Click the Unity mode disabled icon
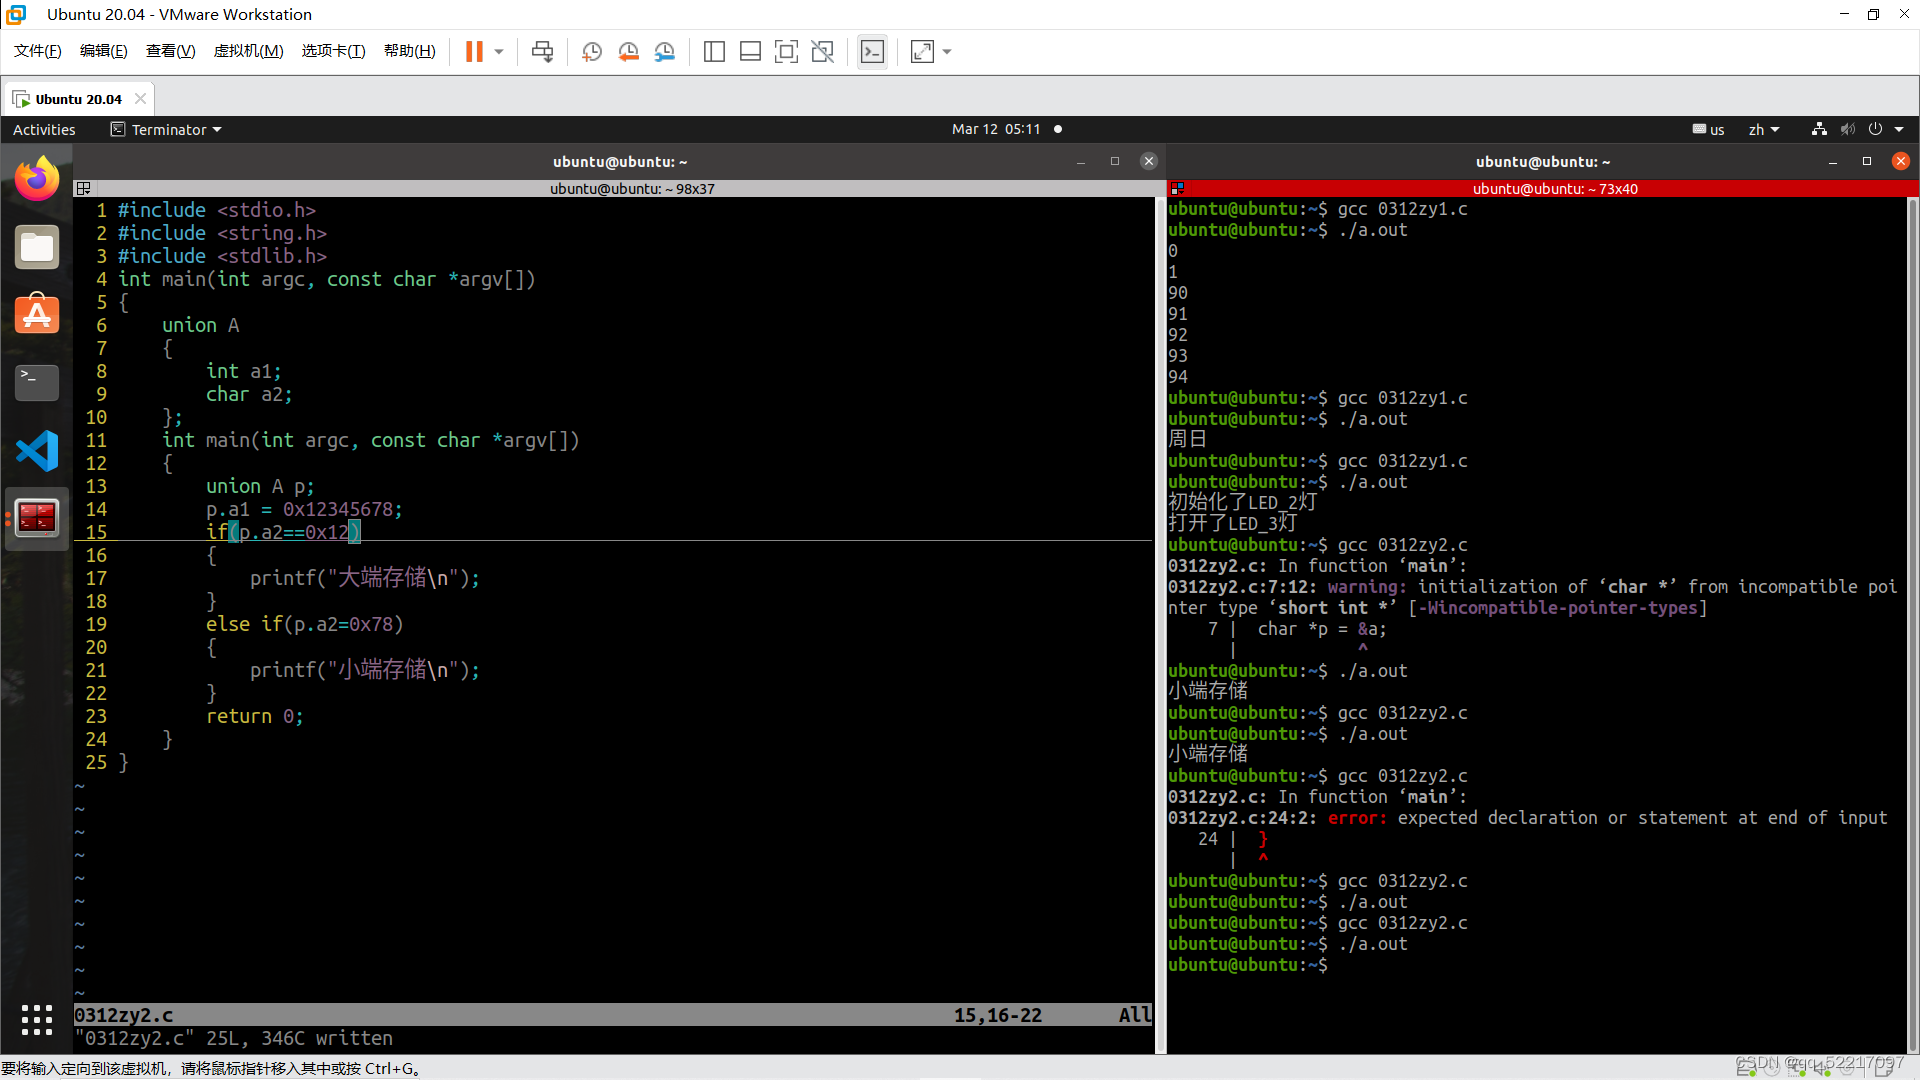The width and height of the screenshot is (1920, 1080). tap(822, 52)
